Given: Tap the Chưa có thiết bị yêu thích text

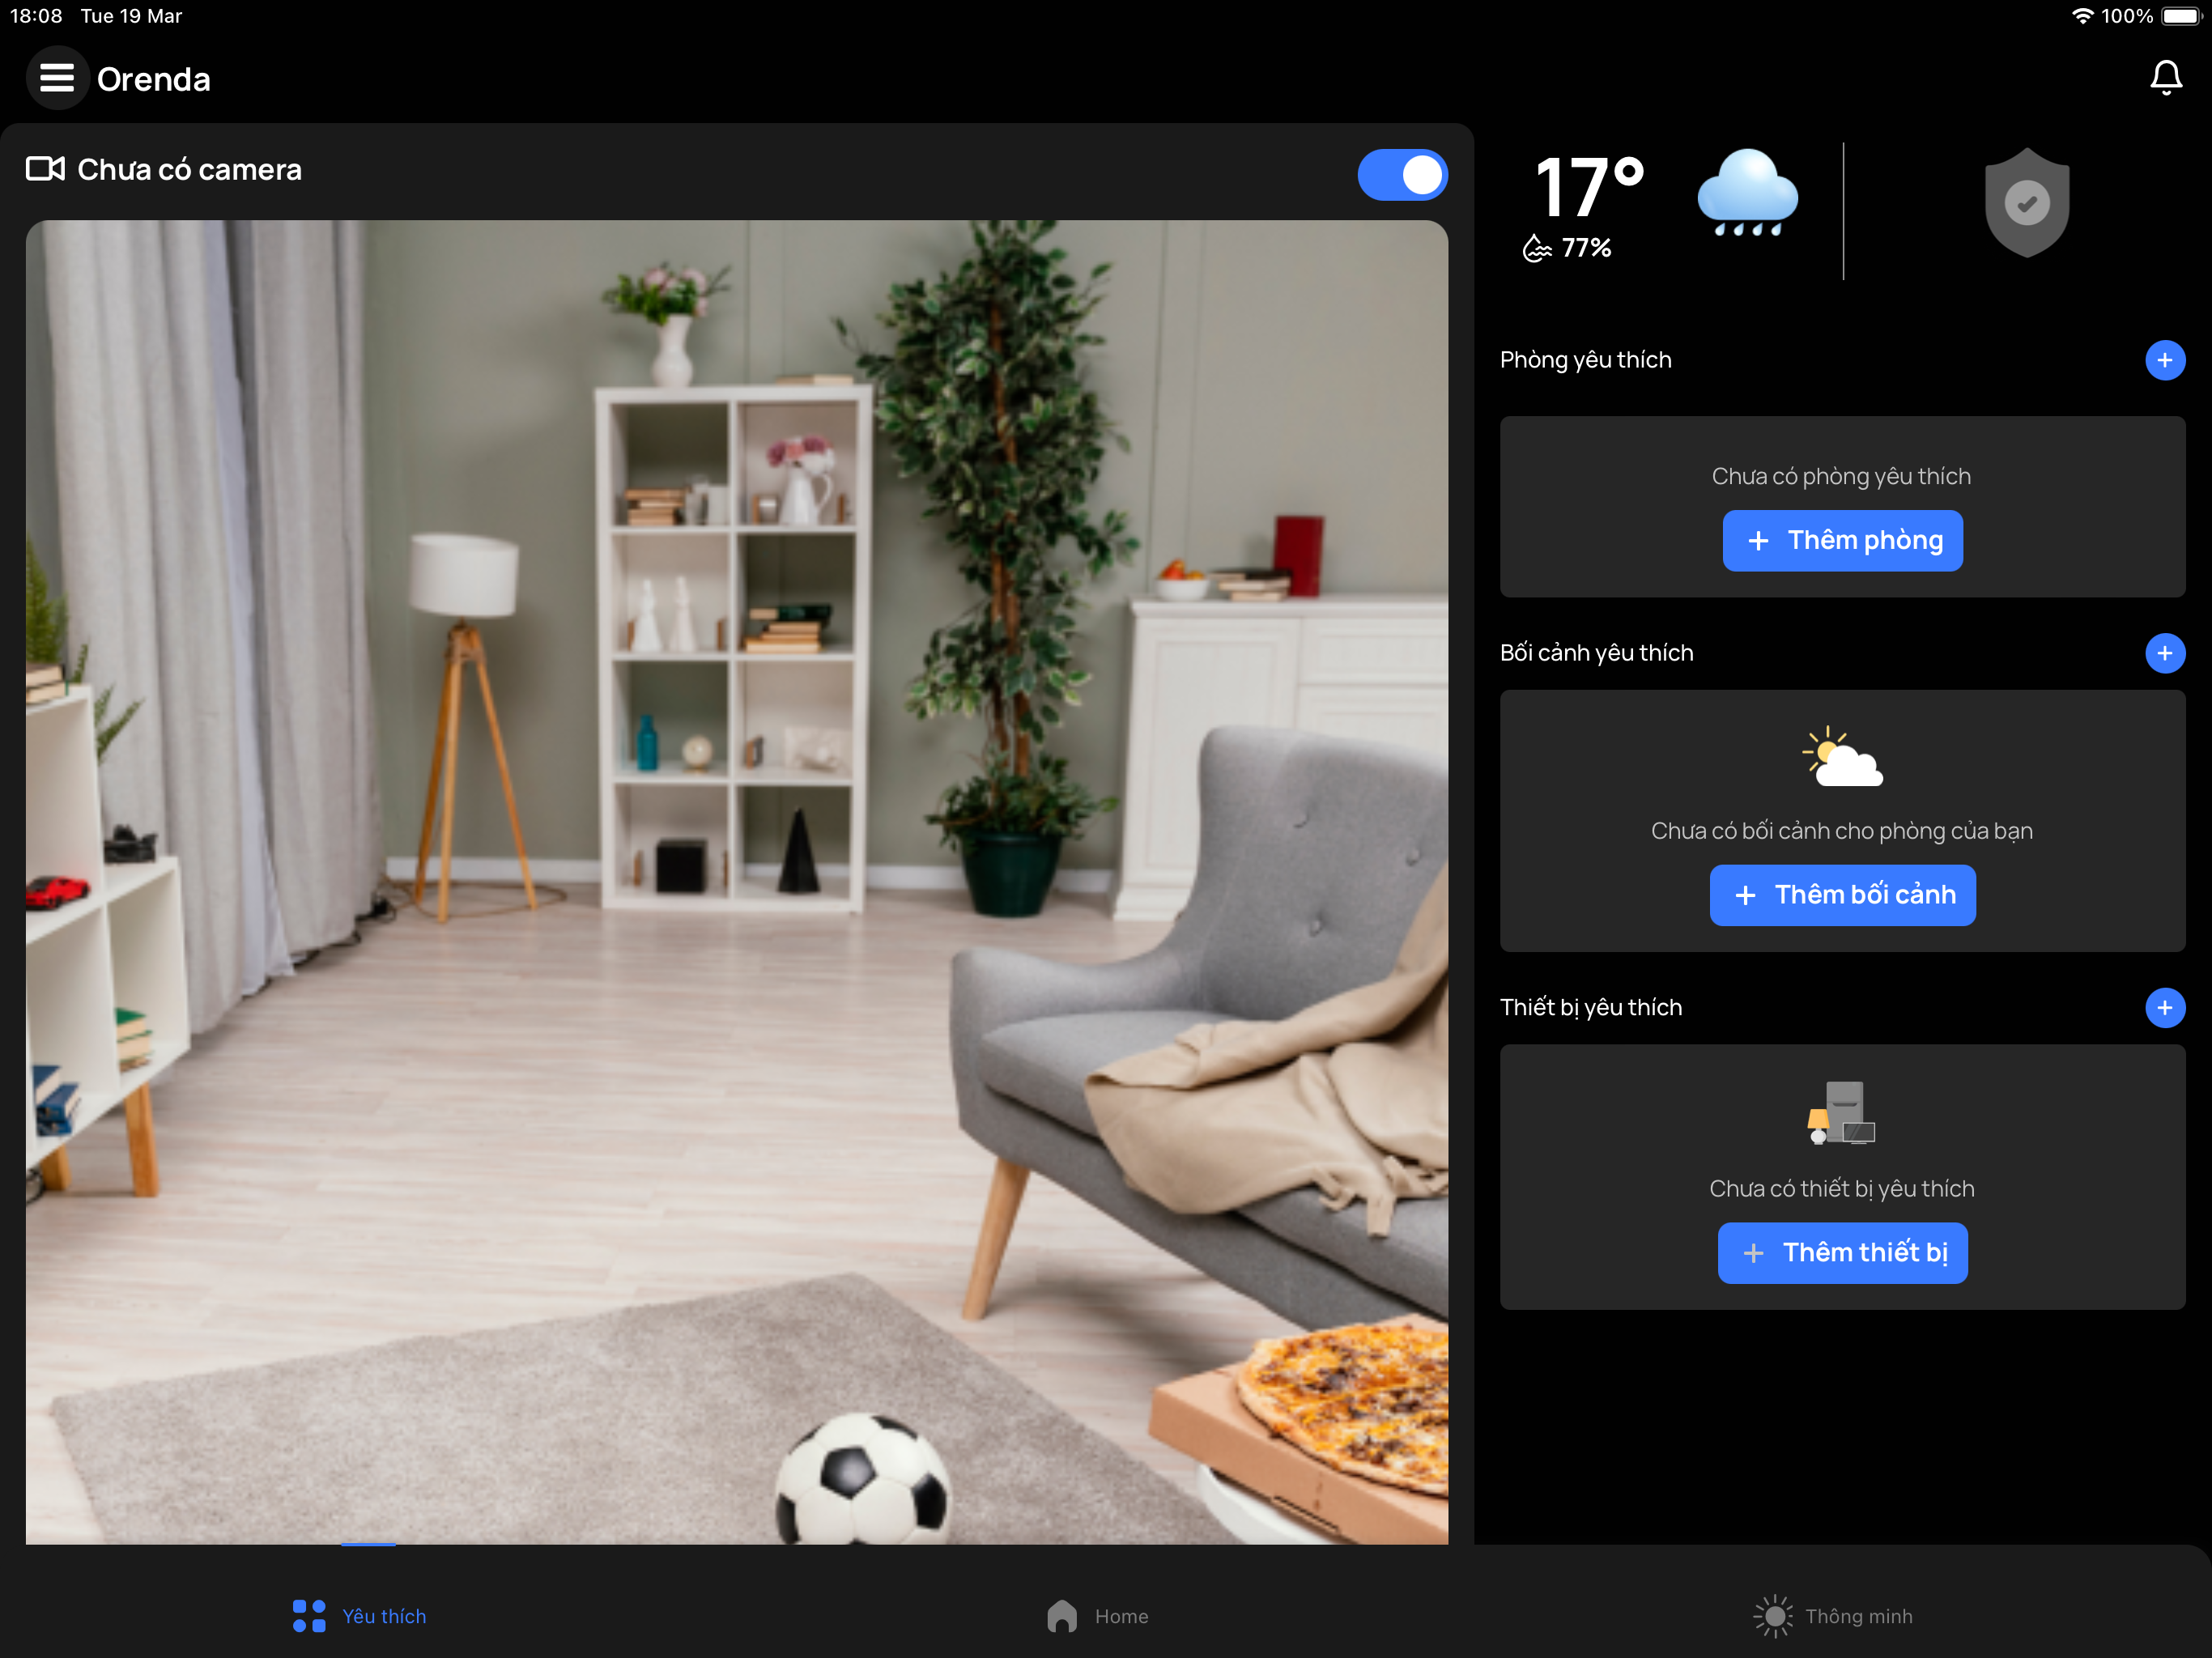Looking at the screenshot, I should coord(1841,1188).
